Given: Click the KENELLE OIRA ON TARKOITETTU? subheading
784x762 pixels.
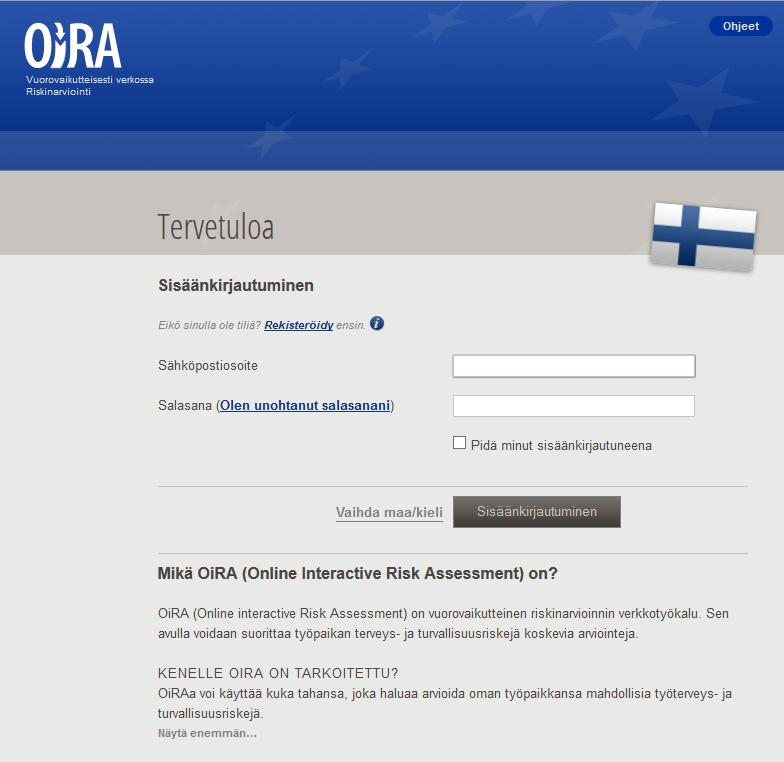Looking at the screenshot, I should point(278,674).
